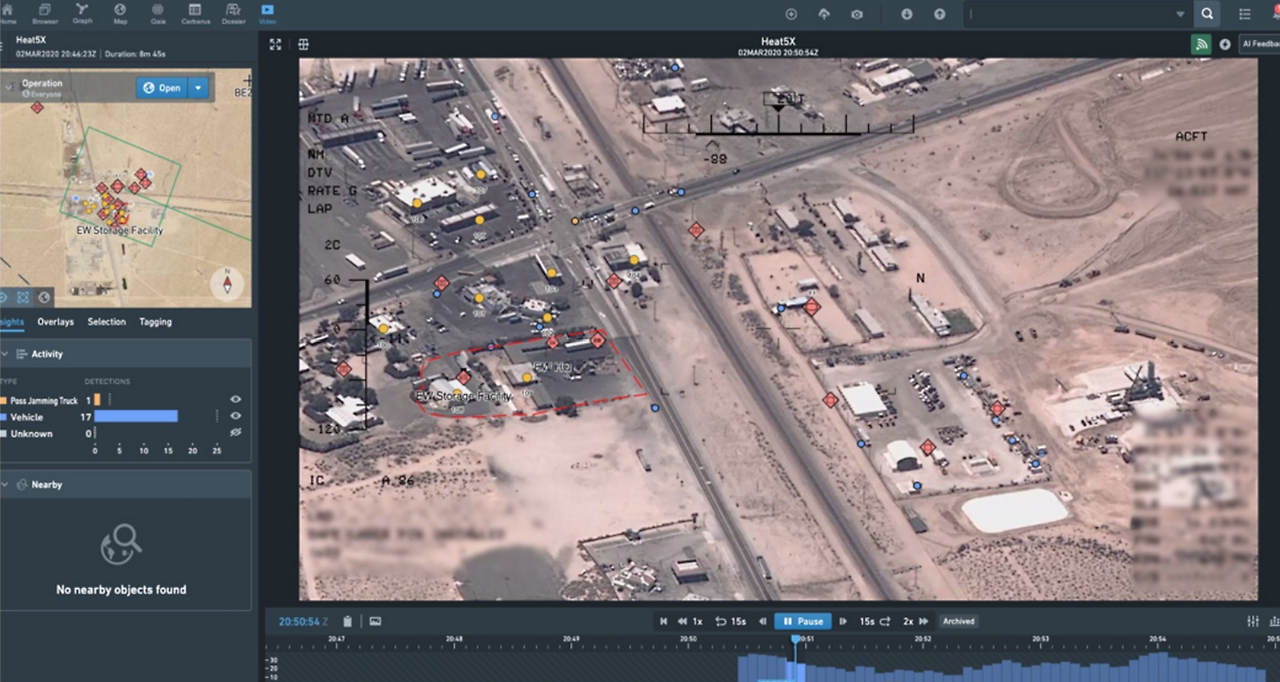Toggle visibility of Poss Jamming Truck detections

236,400
